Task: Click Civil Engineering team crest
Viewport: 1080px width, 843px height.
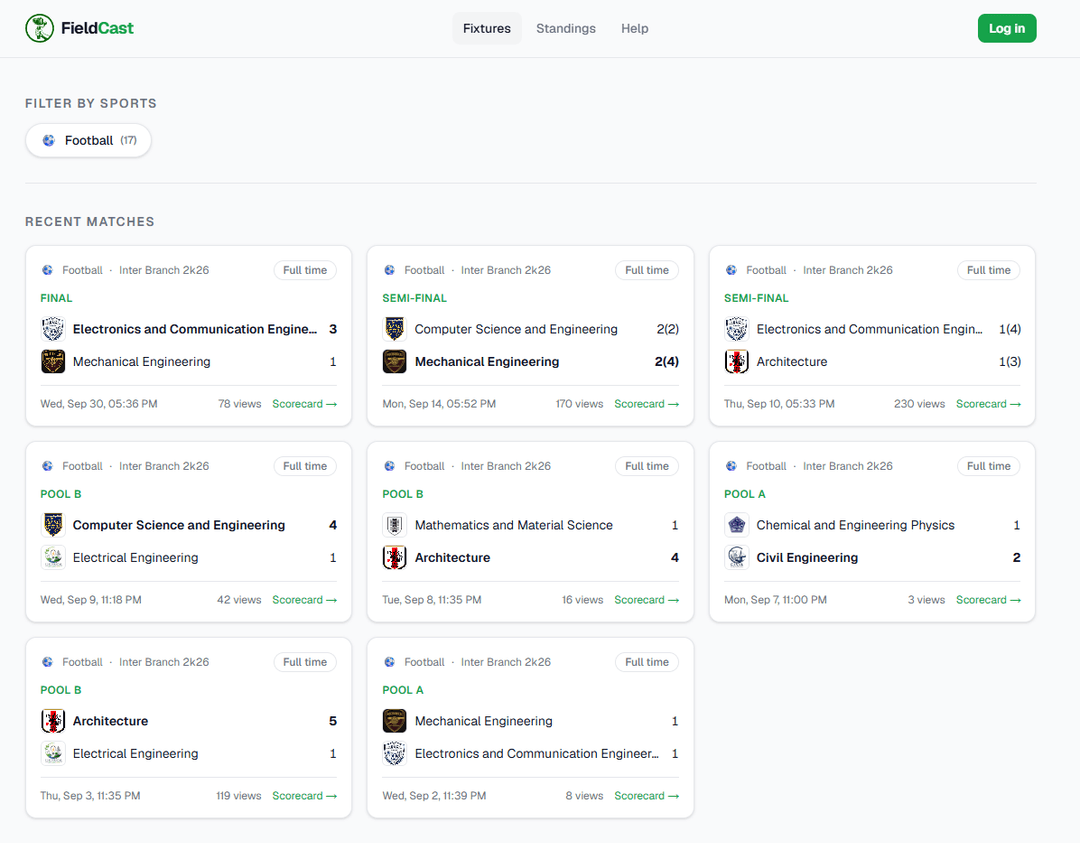Action: coord(736,557)
